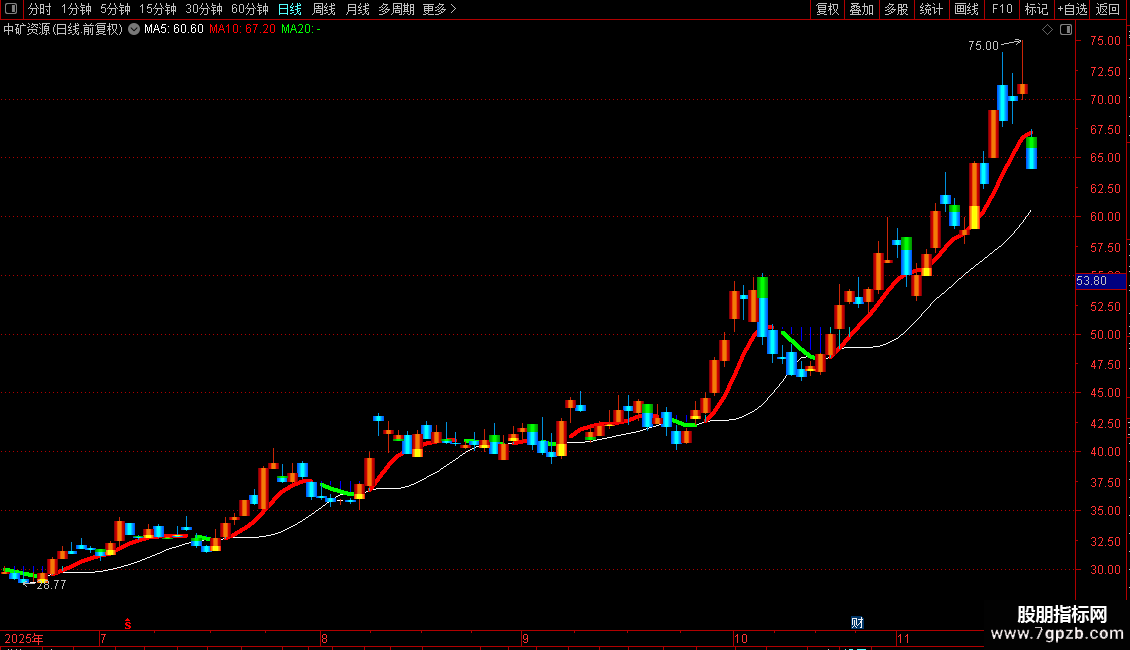Image resolution: width=1130 pixels, height=650 pixels.
Task: Click the MA10: 67.20 indicator label
Action: pos(242,30)
